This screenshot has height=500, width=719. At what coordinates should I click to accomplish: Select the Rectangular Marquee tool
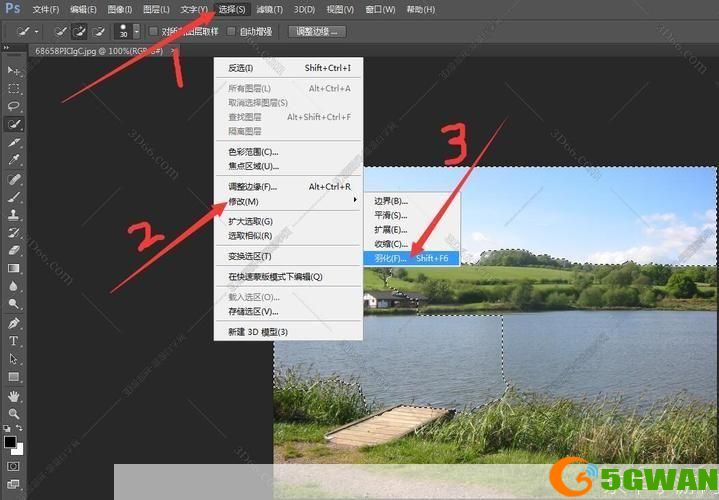click(14, 88)
